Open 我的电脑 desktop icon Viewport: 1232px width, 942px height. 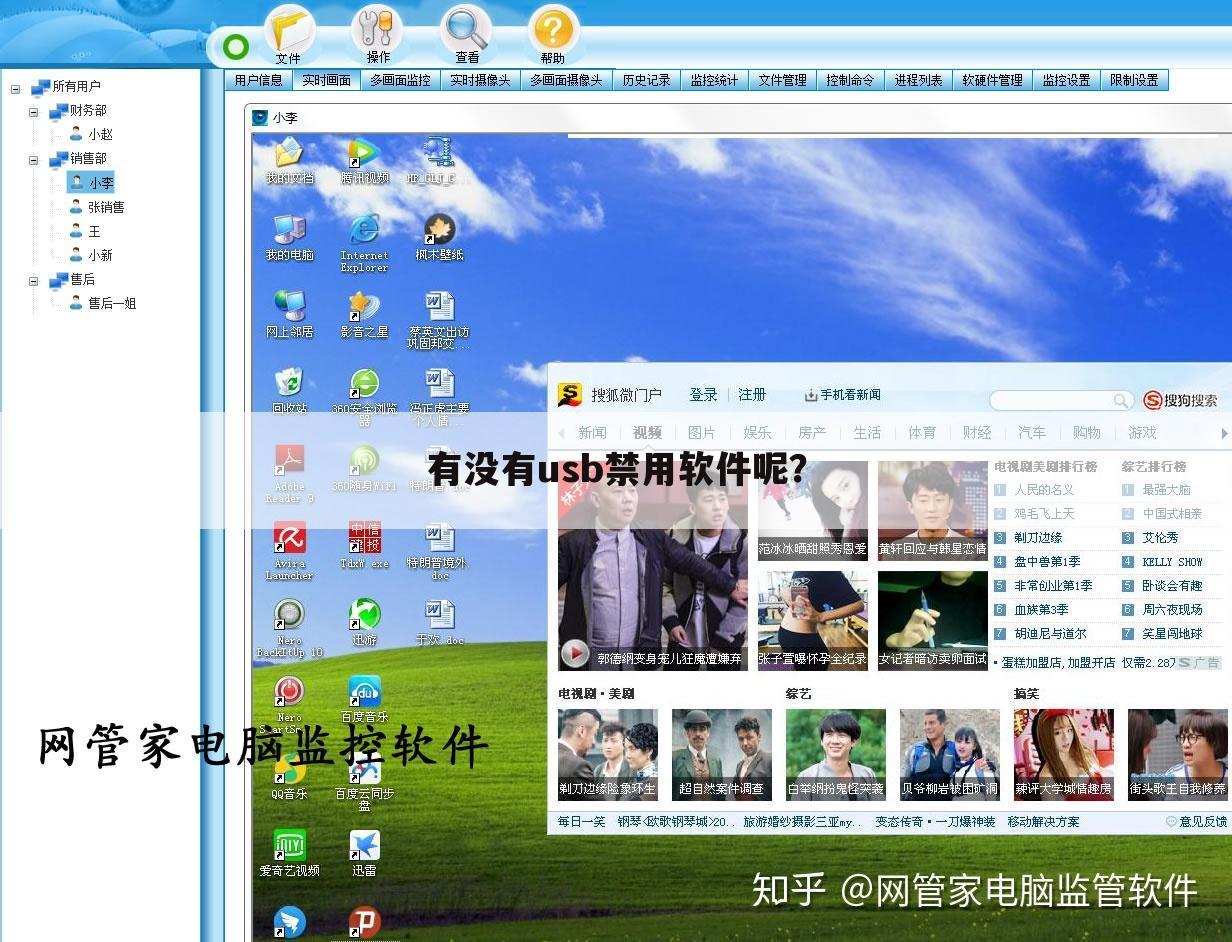coord(289,237)
